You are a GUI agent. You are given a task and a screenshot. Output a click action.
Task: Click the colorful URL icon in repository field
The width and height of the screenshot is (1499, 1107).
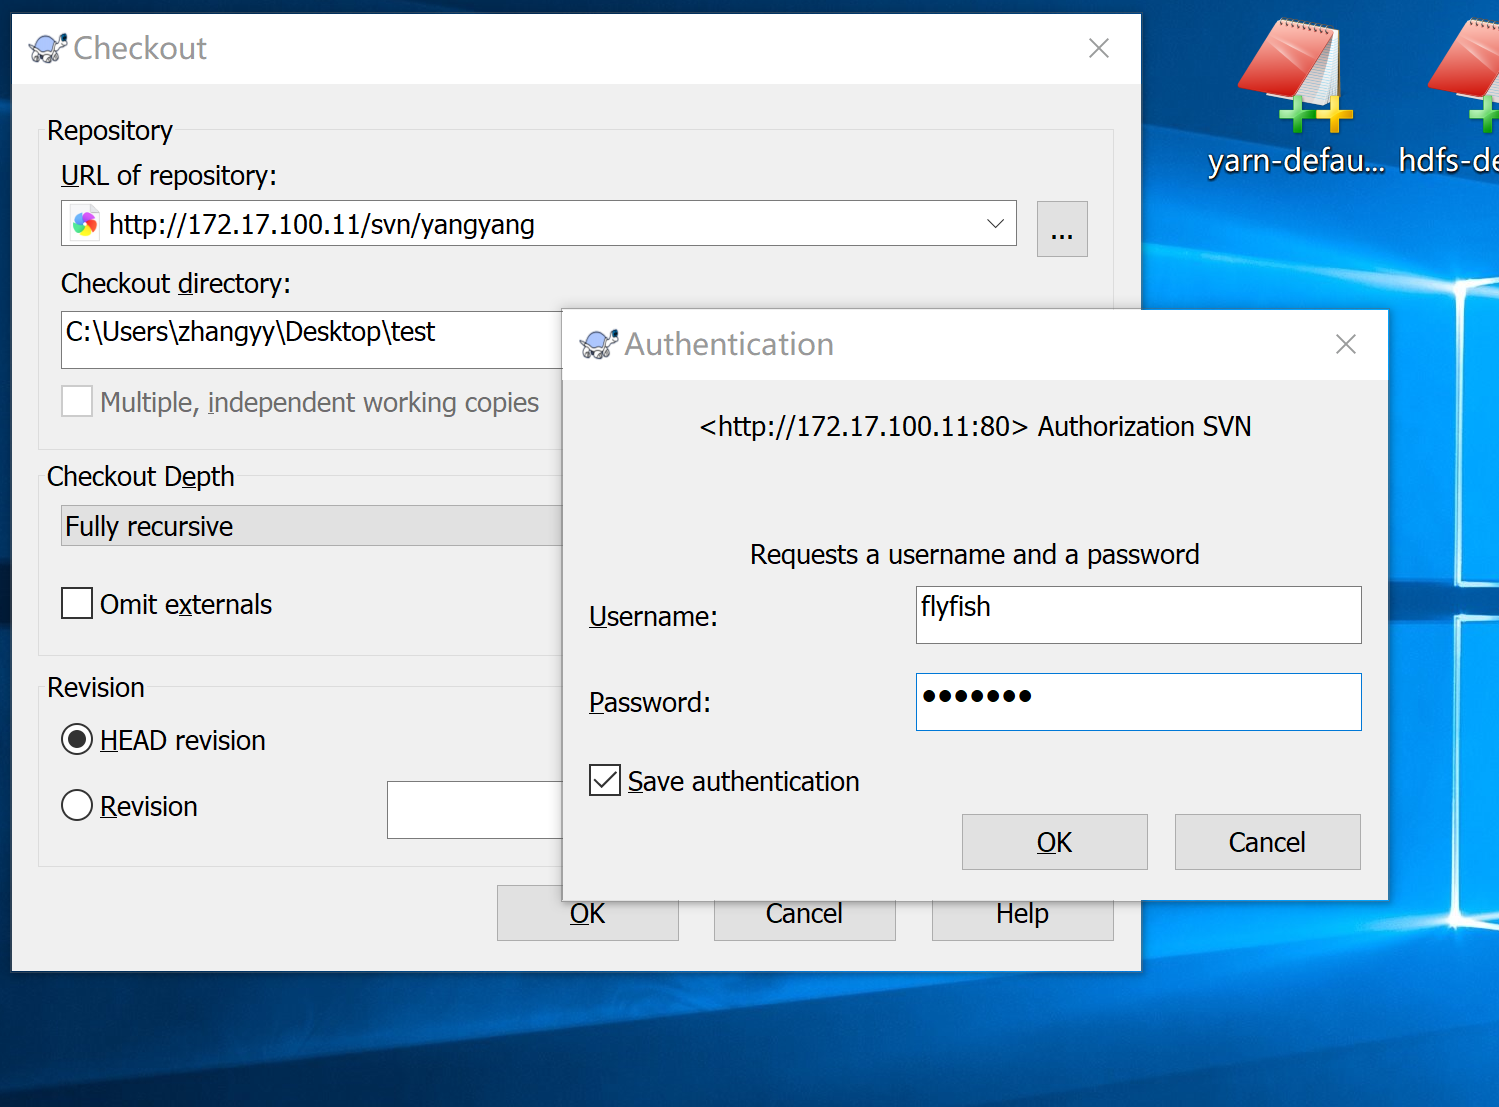coord(86,224)
